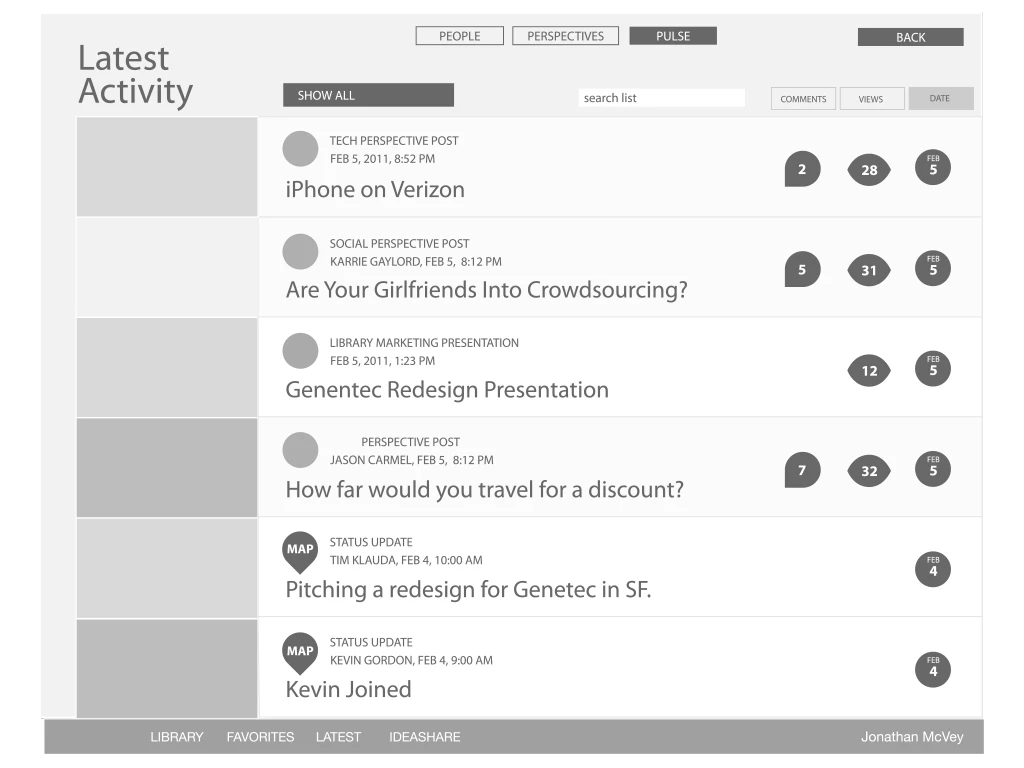The image size is (1024, 768).
Task: Click the views badge 12 on the presentation entry
Action: click(868, 369)
